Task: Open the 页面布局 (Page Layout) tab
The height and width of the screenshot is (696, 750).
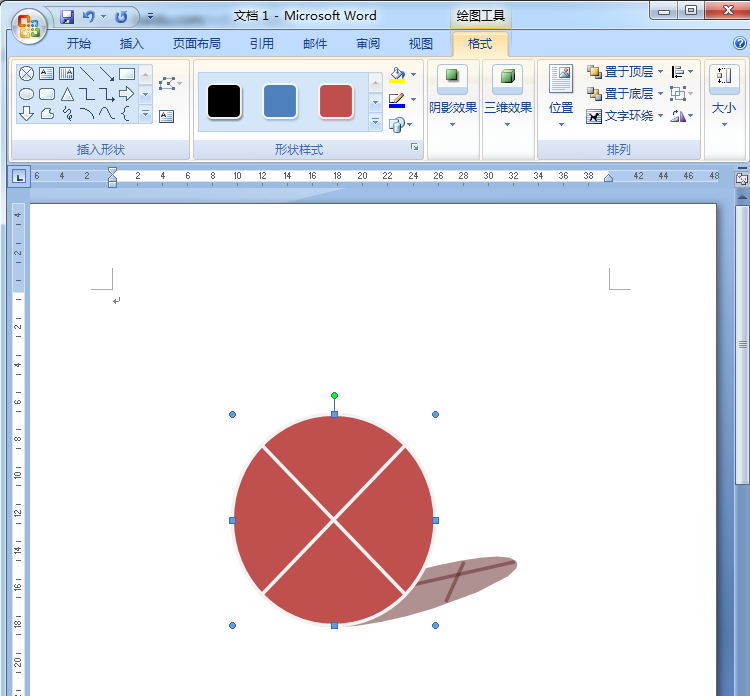Action: [197, 44]
